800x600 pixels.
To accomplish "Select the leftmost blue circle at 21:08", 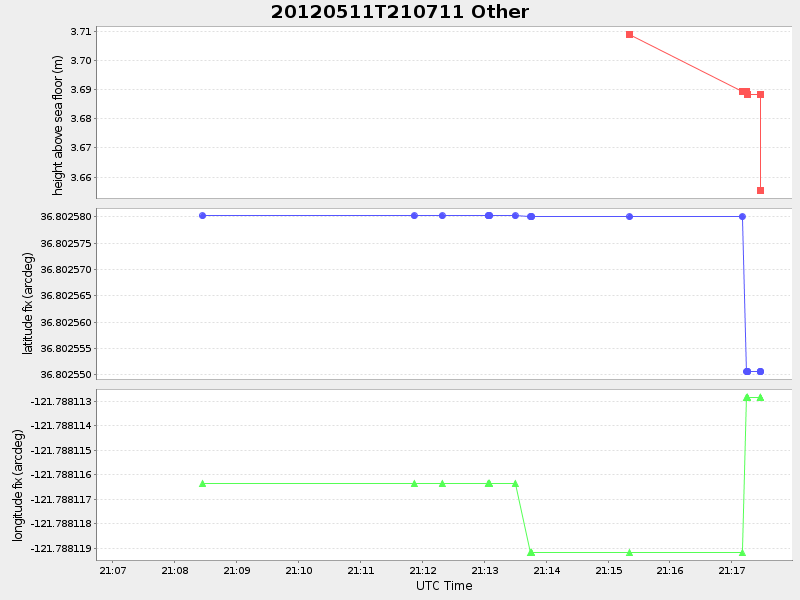I will point(202,214).
